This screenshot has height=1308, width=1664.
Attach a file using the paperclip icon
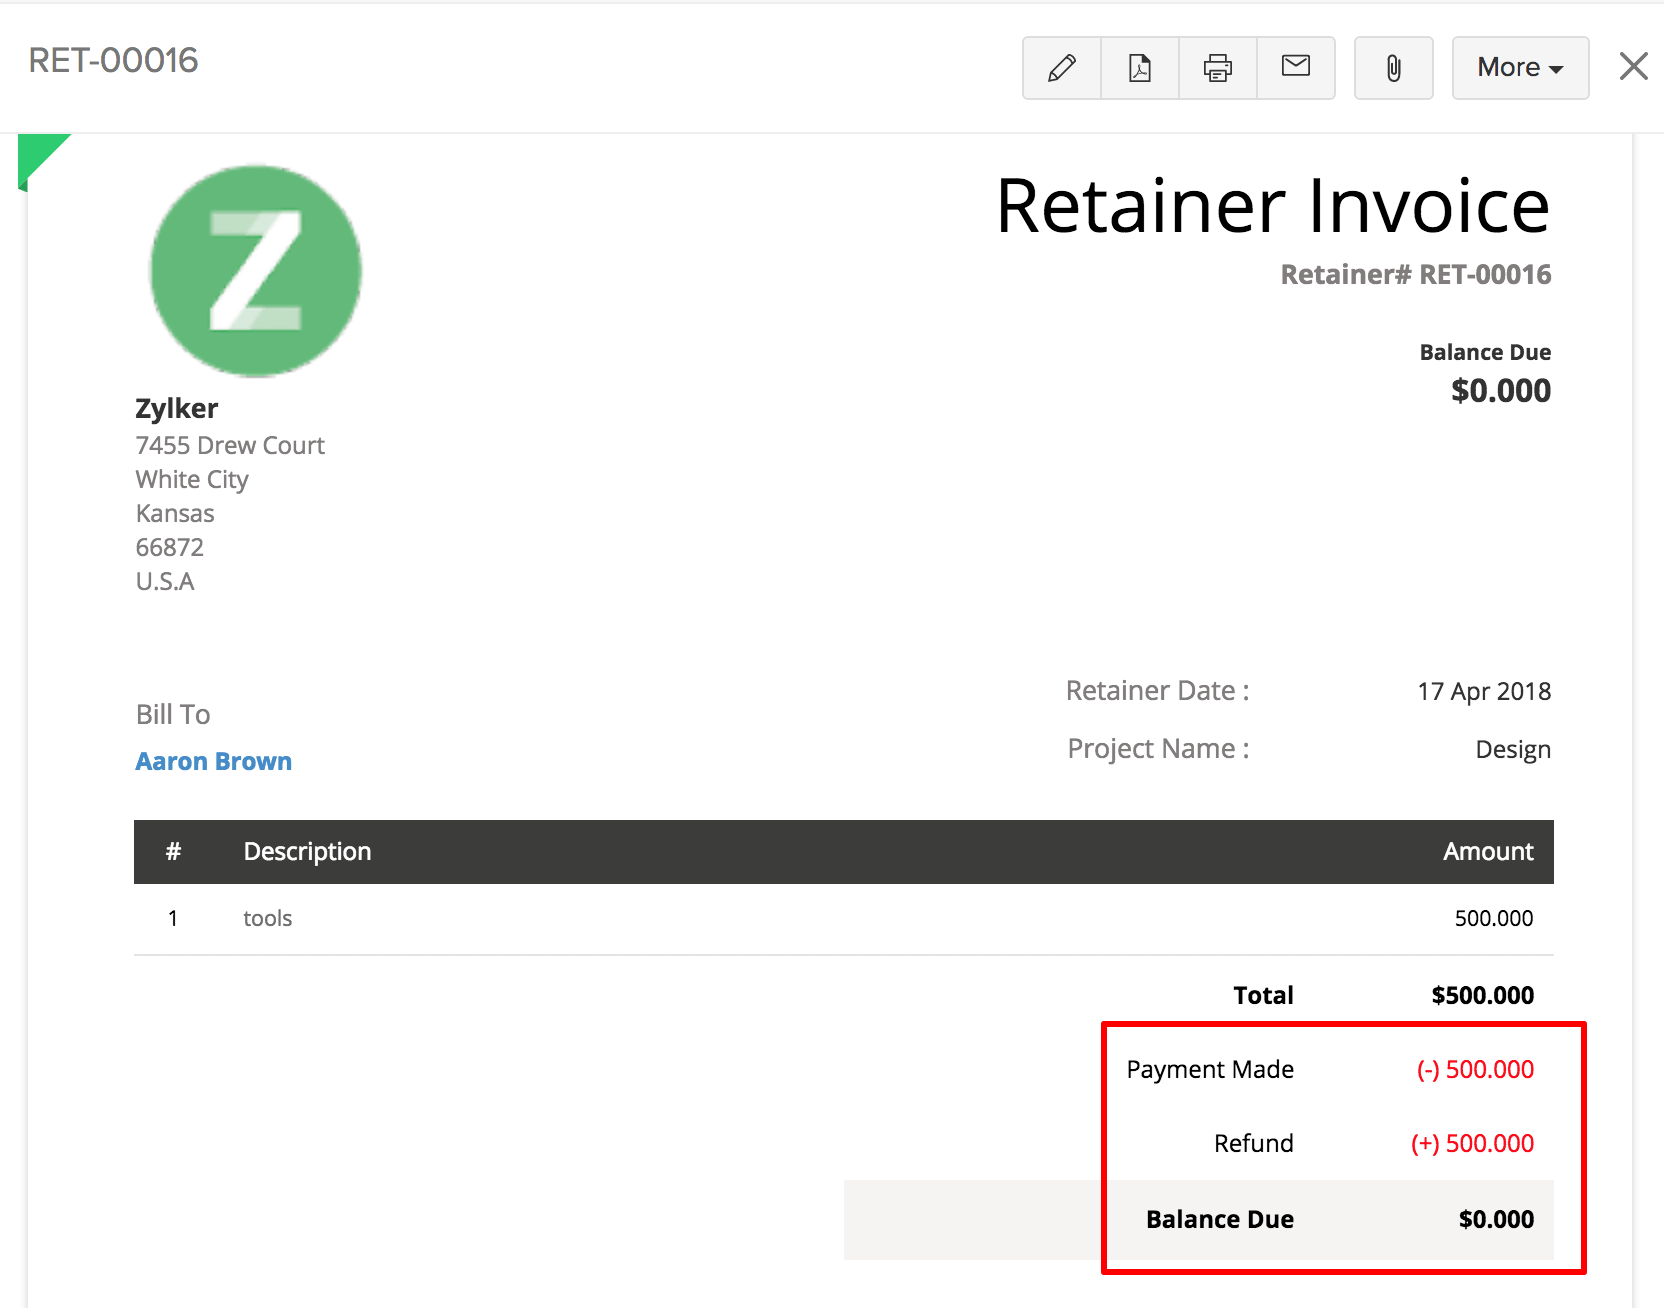pyautogui.click(x=1393, y=67)
